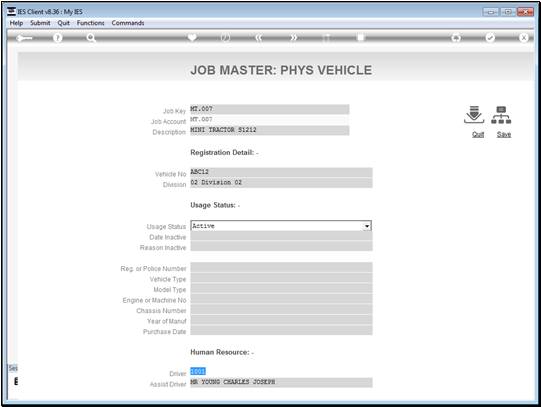Expand the Usage Status dropdown arrow

click(367, 226)
